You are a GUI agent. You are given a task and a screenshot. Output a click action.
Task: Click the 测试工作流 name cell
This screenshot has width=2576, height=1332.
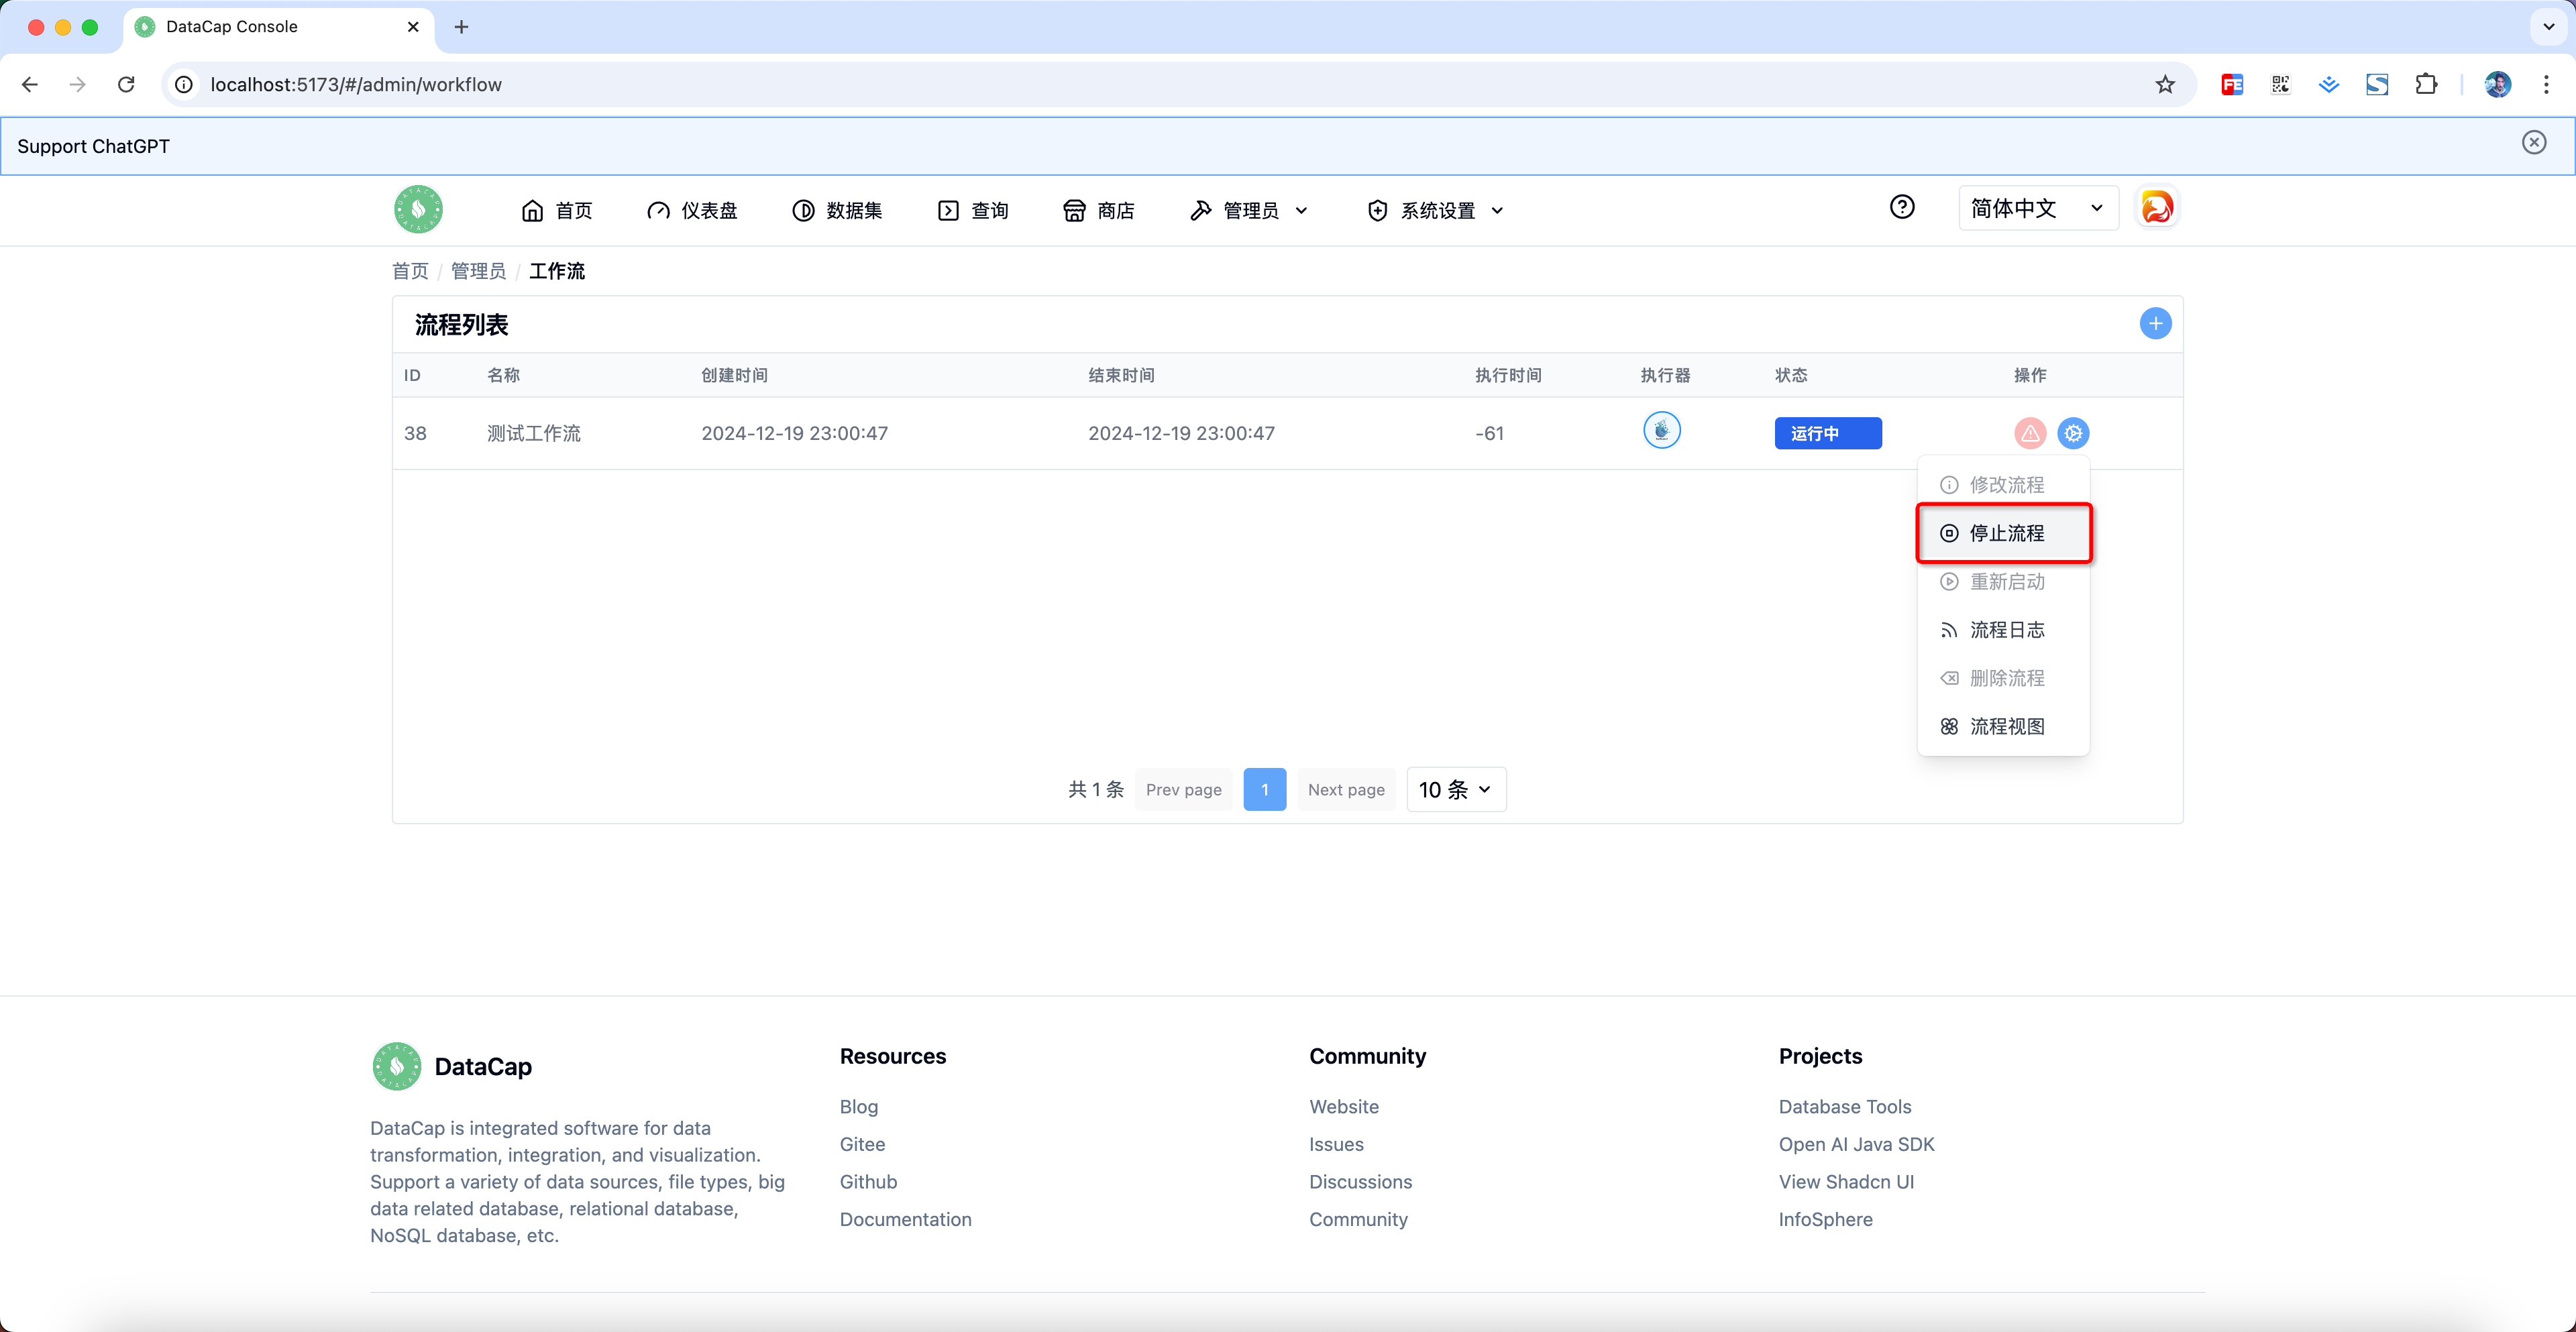pos(533,433)
